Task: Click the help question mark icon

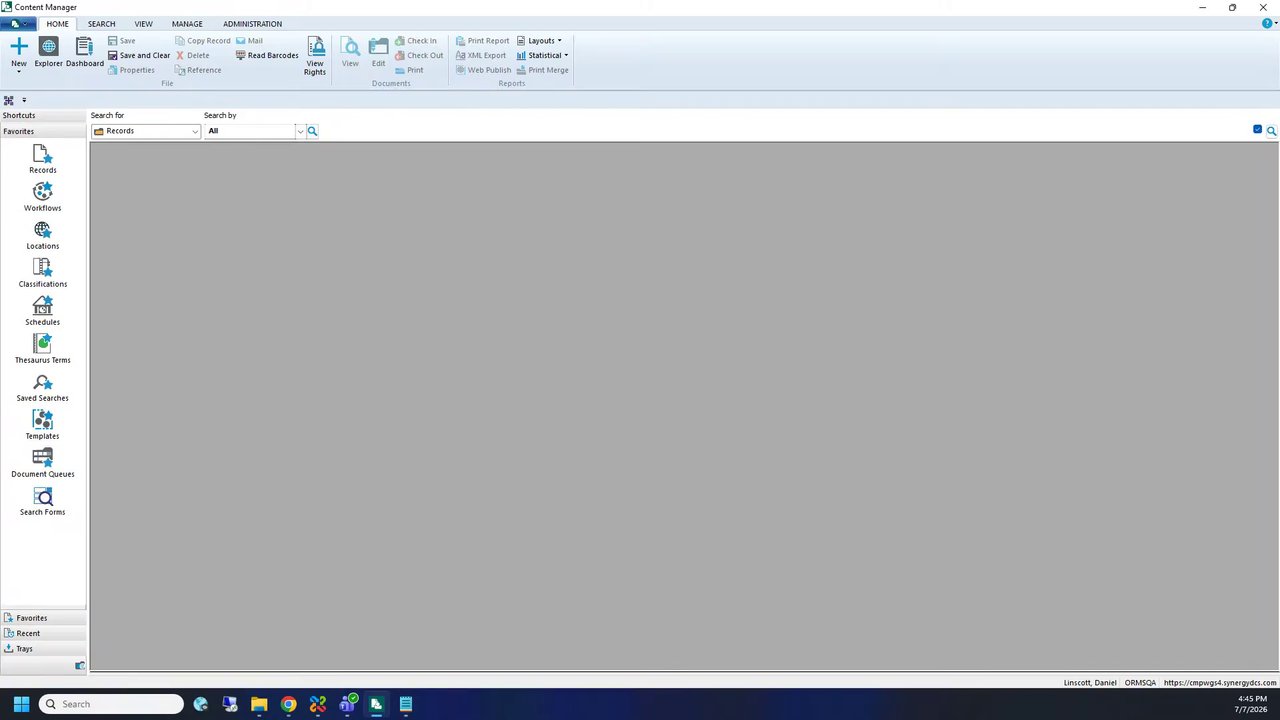Action: [x=1267, y=23]
